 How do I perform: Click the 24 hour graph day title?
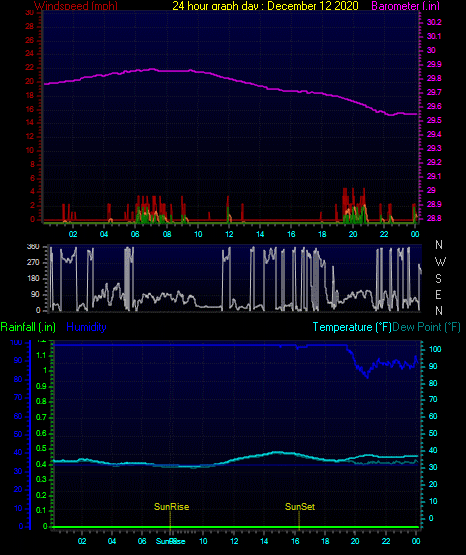(265, 6)
